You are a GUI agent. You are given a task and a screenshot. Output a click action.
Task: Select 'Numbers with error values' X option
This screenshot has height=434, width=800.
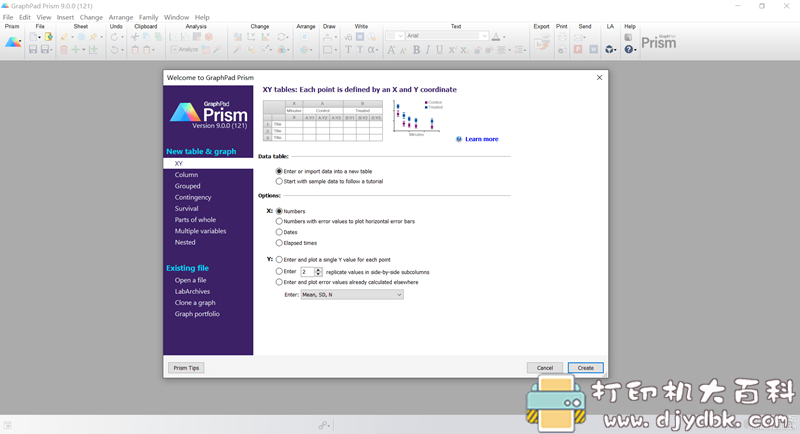[279, 221]
